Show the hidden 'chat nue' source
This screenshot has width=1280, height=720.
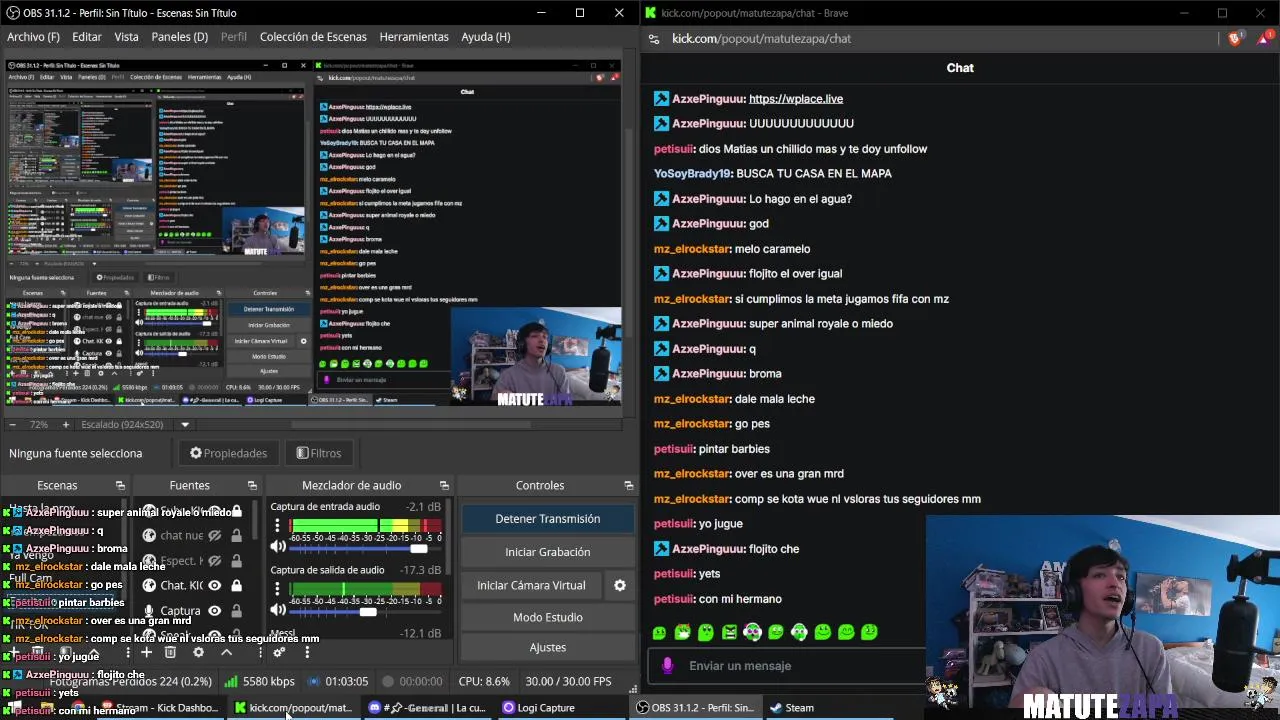(214, 535)
